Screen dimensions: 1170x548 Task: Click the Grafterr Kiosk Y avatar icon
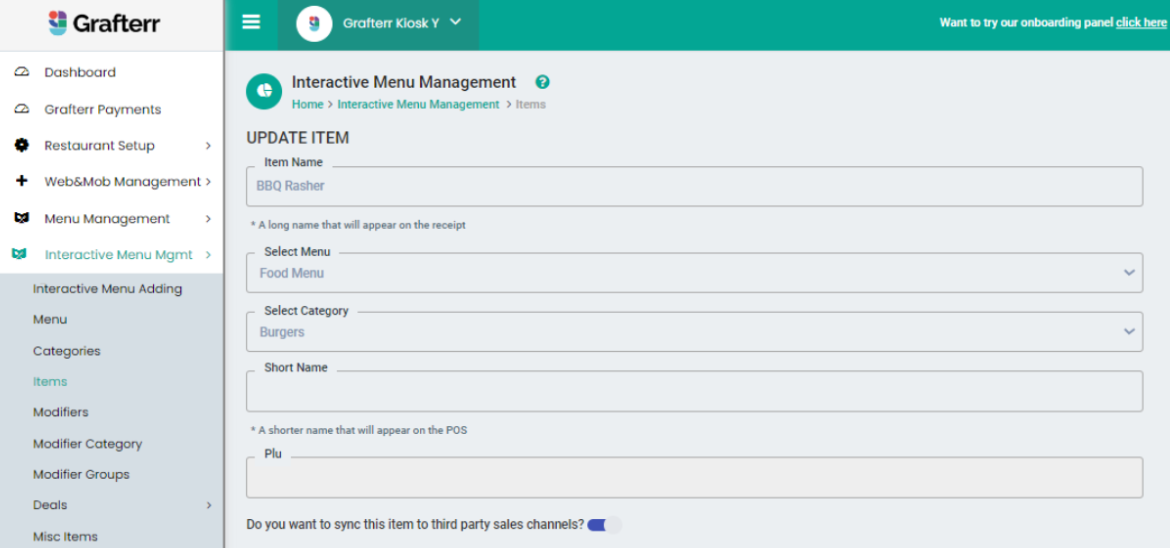pyautogui.click(x=314, y=23)
